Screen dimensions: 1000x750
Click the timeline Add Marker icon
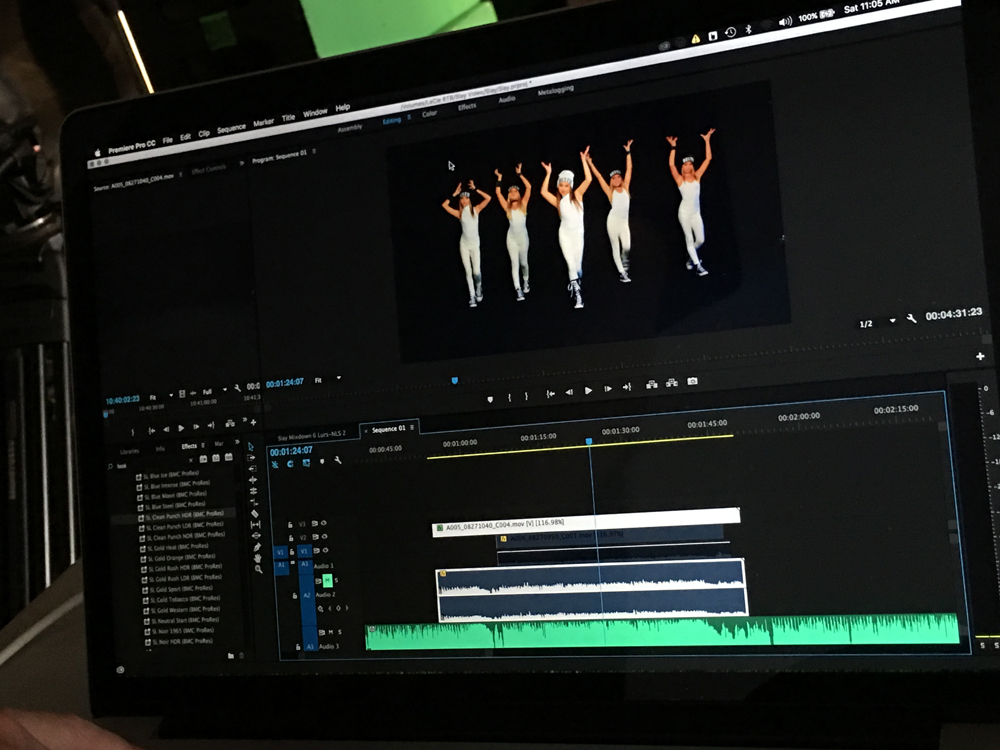coord(322,461)
